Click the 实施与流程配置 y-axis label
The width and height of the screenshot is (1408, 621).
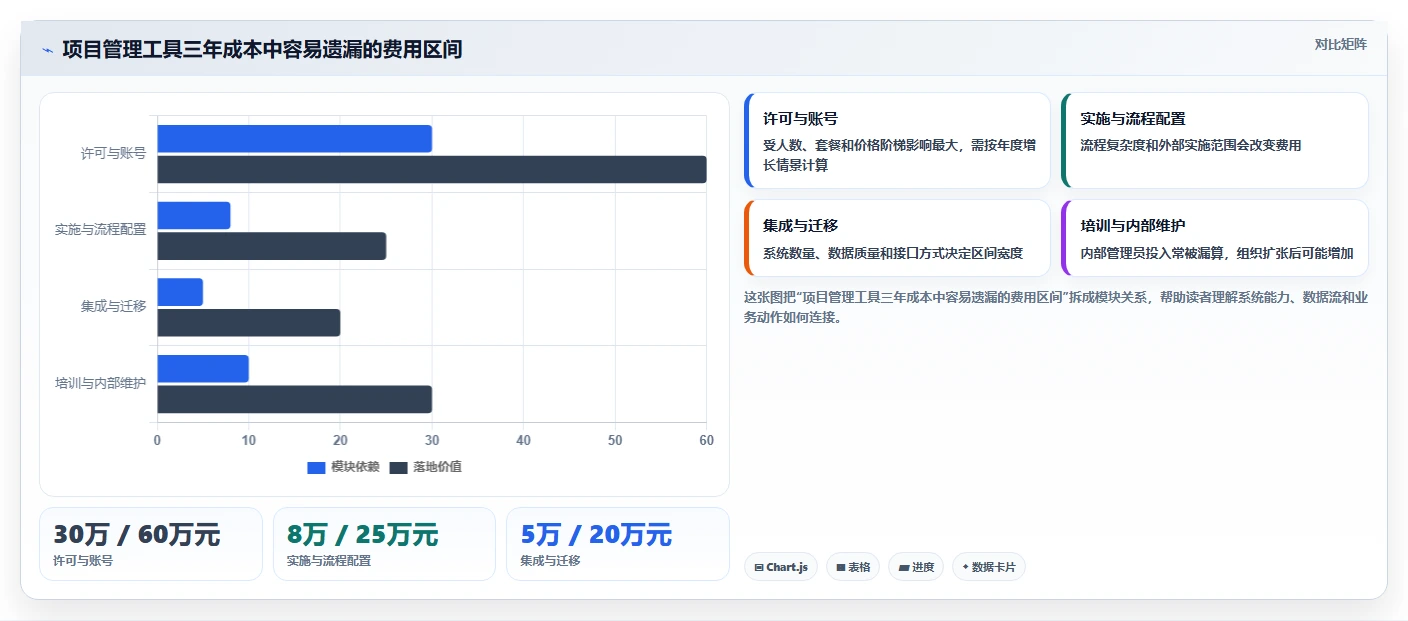(100, 230)
